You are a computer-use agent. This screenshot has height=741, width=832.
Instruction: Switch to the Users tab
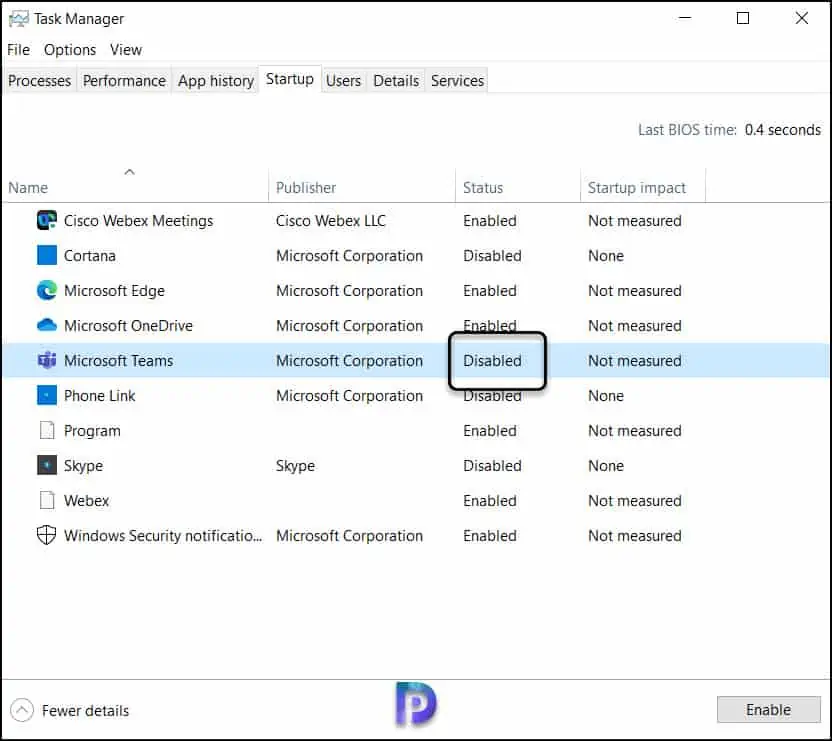coord(343,81)
